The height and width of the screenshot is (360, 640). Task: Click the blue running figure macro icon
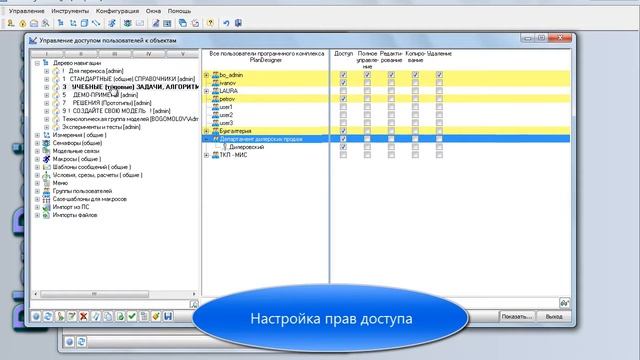pyautogui.click(x=112, y=23)
